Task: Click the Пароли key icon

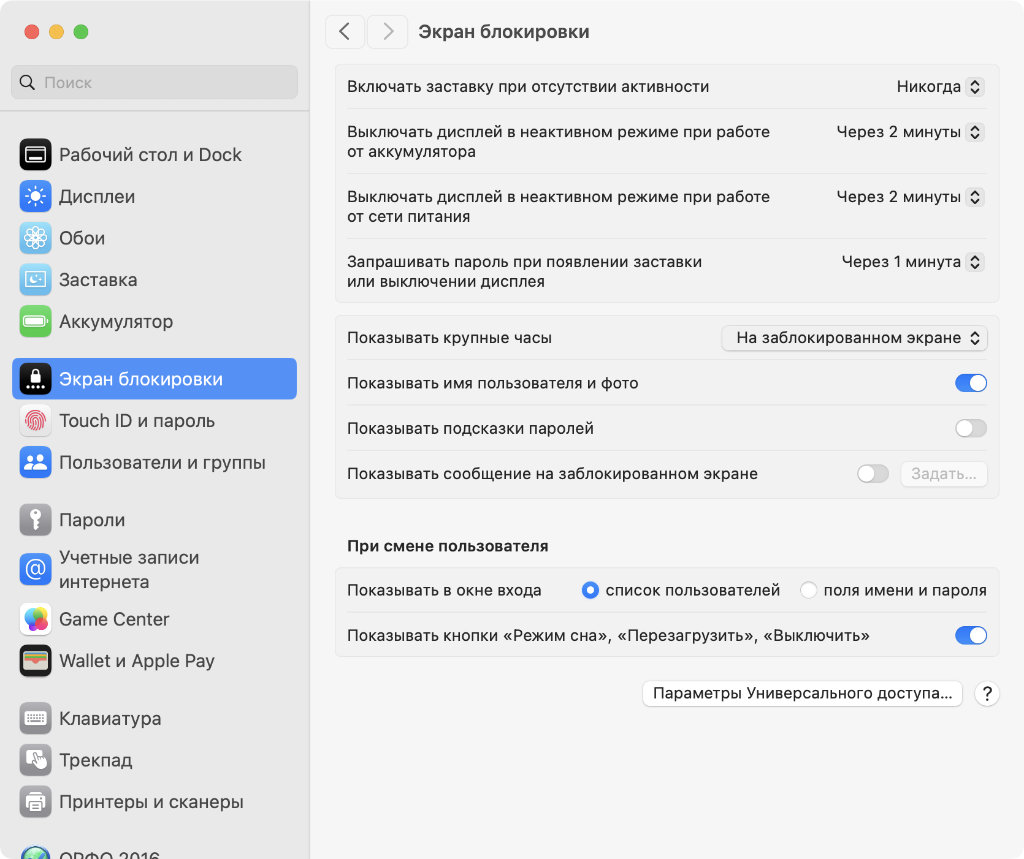Action: click(35, 520)
